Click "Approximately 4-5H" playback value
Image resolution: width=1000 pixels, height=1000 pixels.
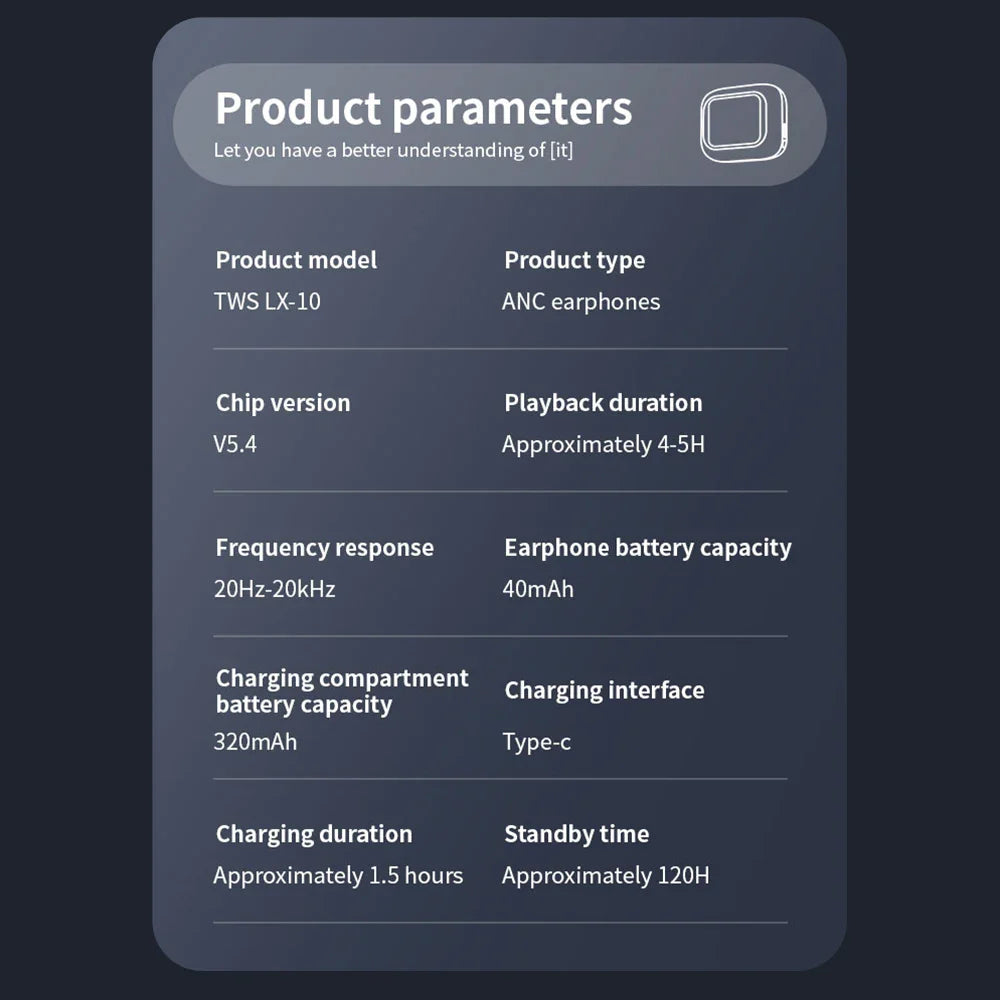603,445
